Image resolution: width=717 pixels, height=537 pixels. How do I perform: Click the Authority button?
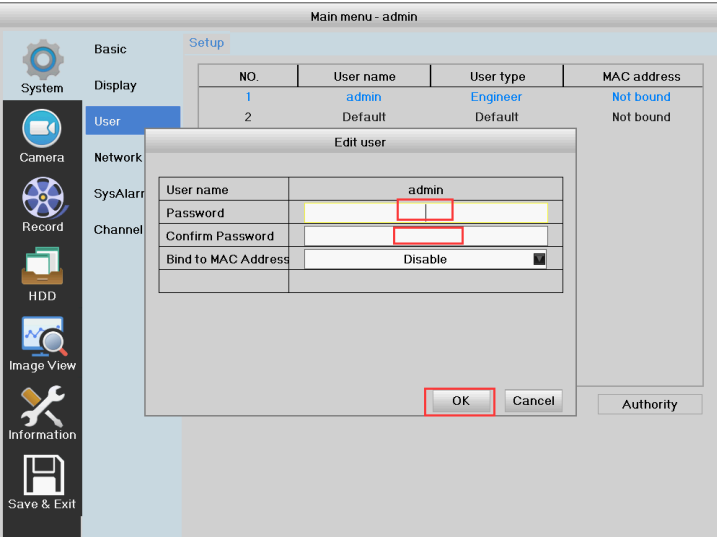[650, 404]
